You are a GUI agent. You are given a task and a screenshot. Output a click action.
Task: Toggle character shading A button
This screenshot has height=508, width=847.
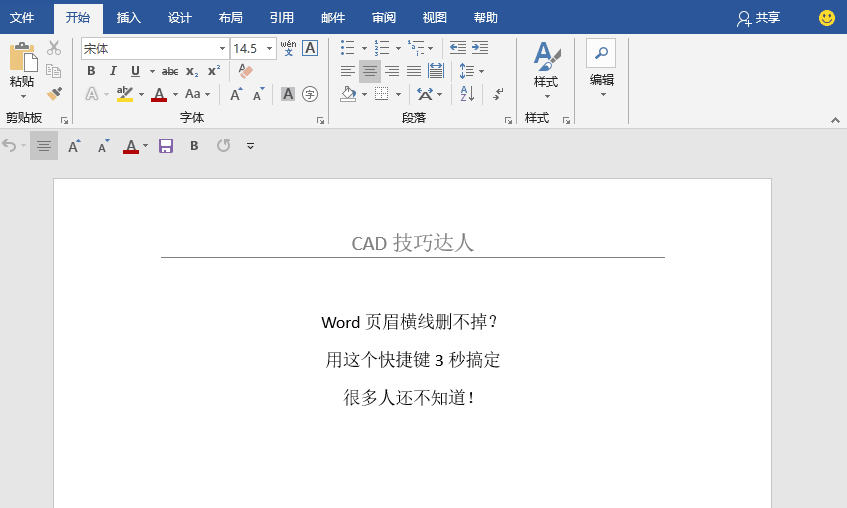point(288,94)
